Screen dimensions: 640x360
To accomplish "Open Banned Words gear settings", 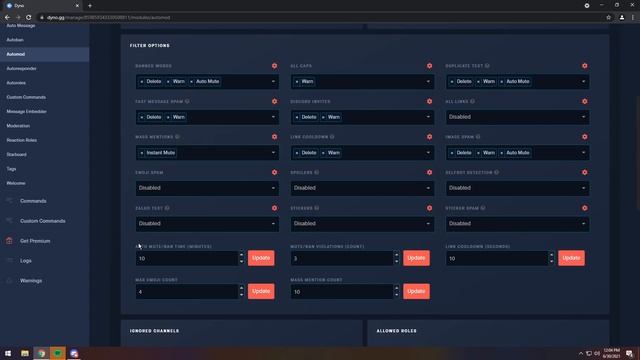I will coord(274,66).
